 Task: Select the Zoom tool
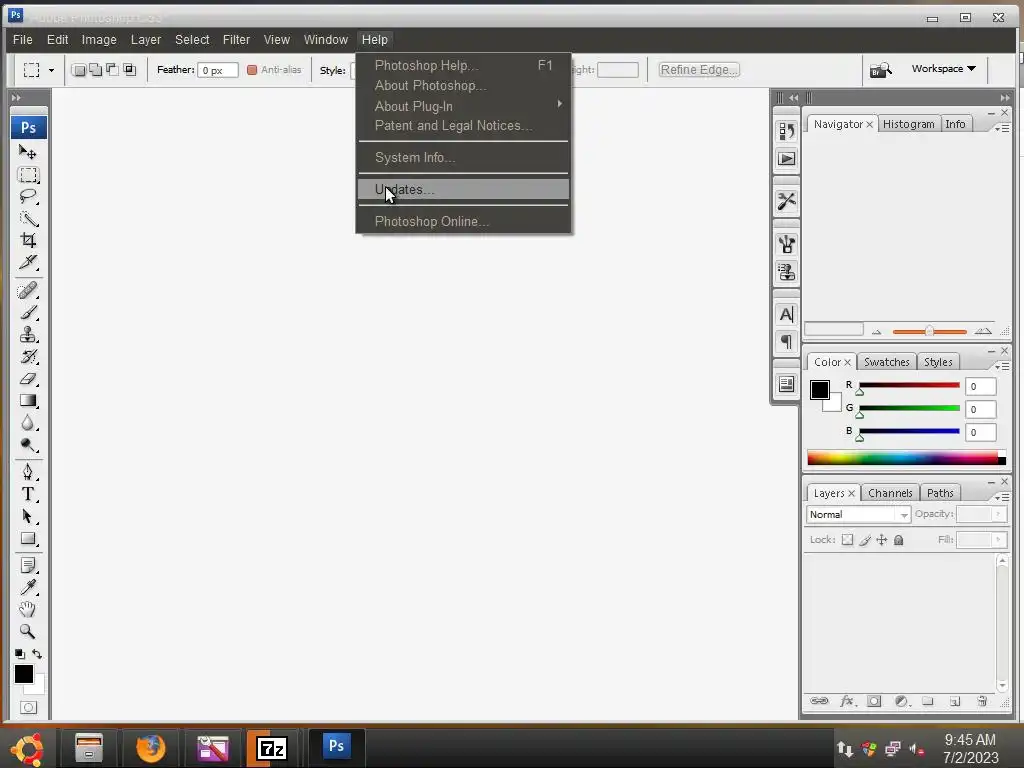click(28, 632)
